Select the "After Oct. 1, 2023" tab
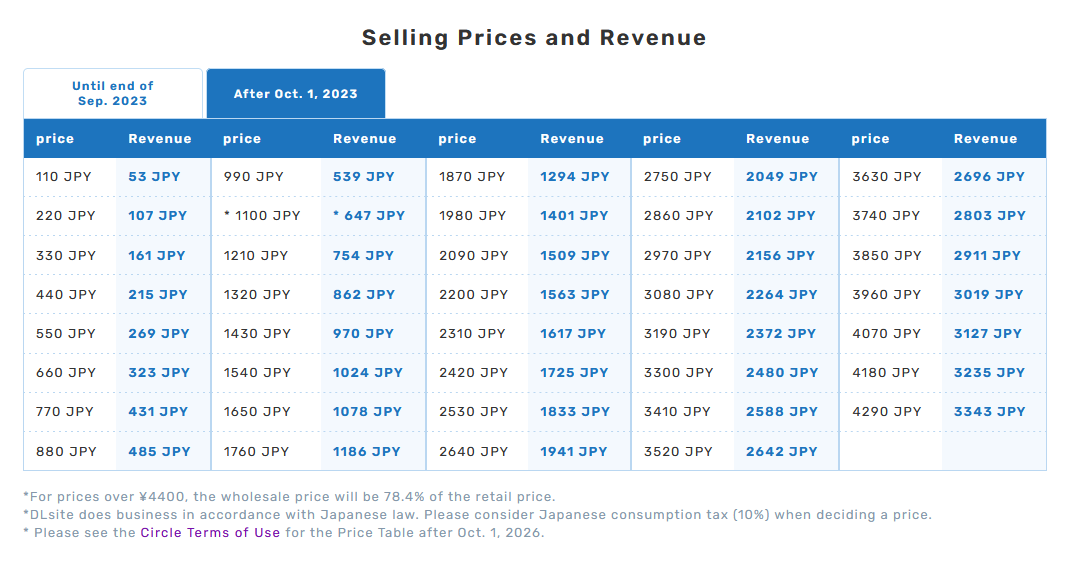This screenshot has height=564, width=1079. [295, 94]
